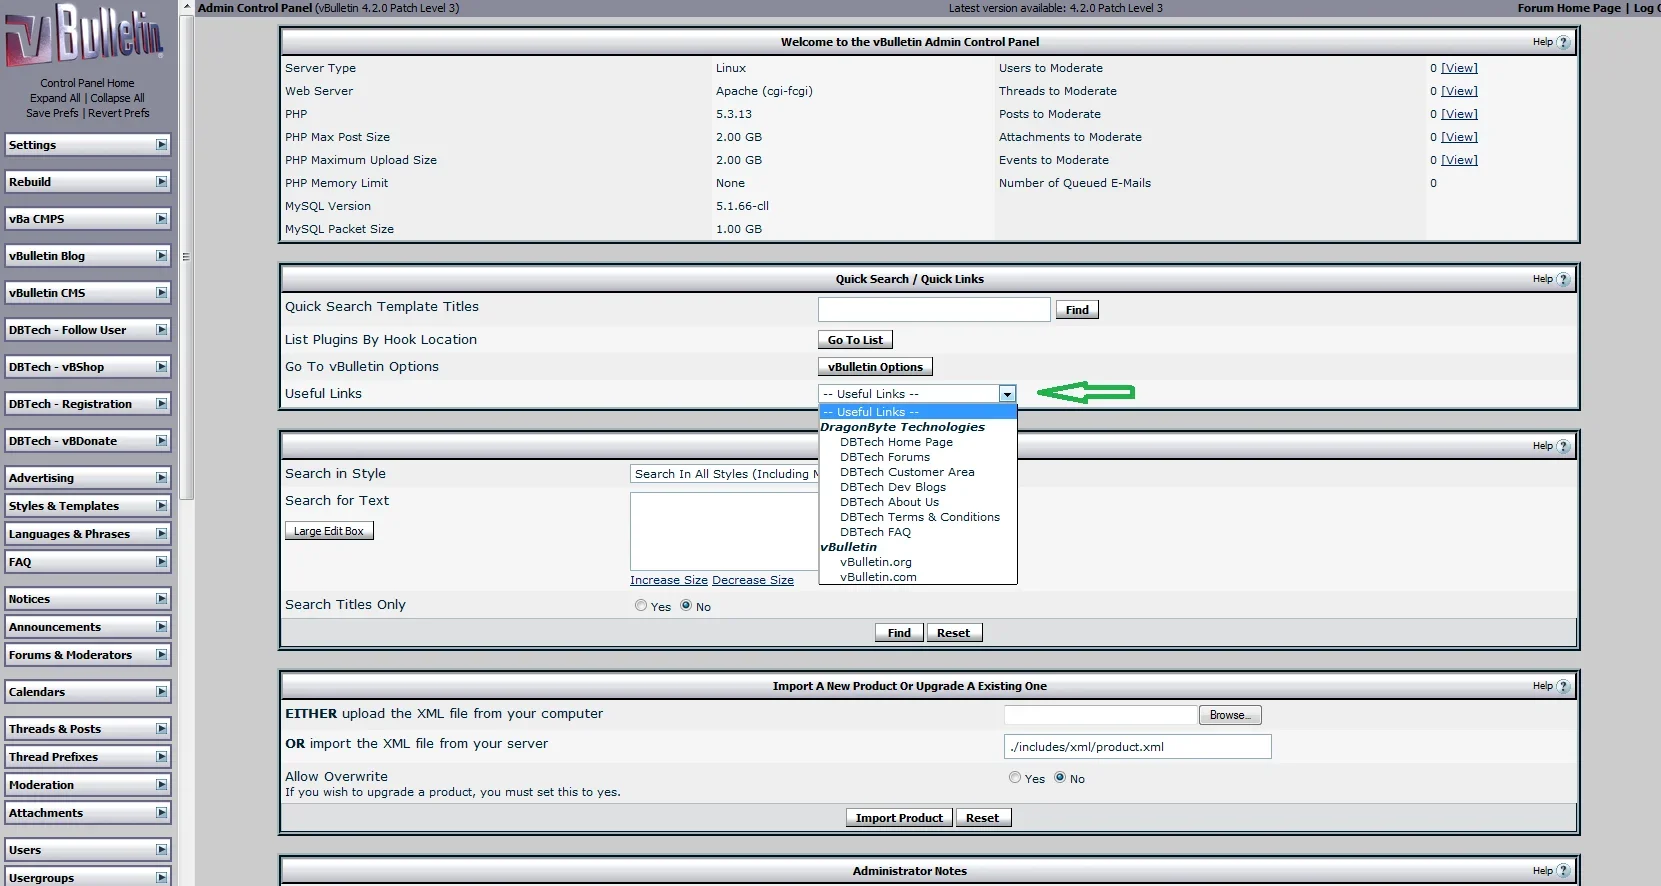Select No for Allow Overwrite
The width and height of the screenshot is (1661, 886).
(x=1060, y=777)
